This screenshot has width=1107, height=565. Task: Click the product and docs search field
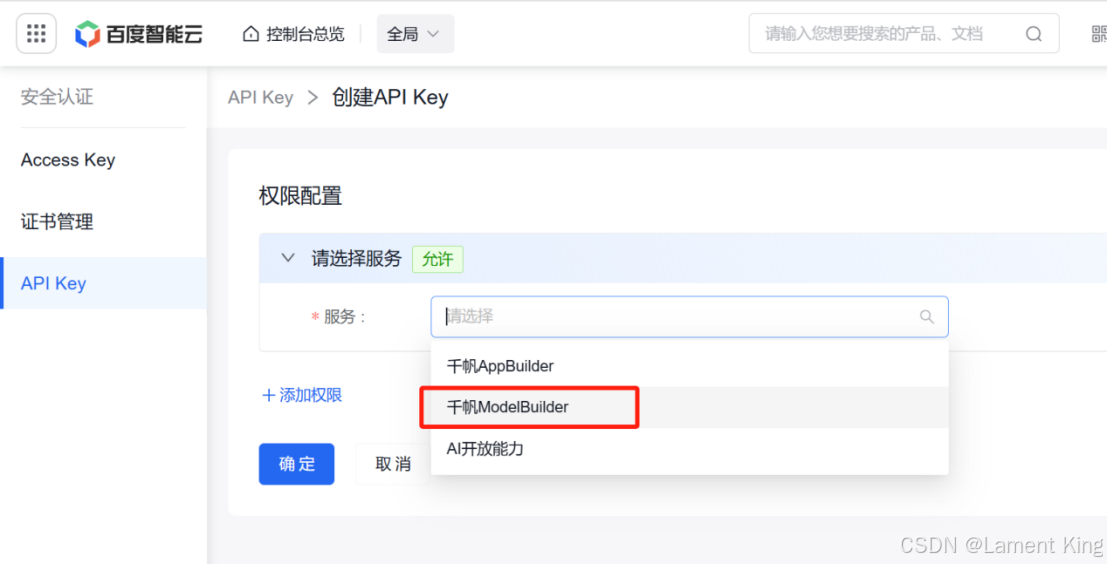click(904, 33)
